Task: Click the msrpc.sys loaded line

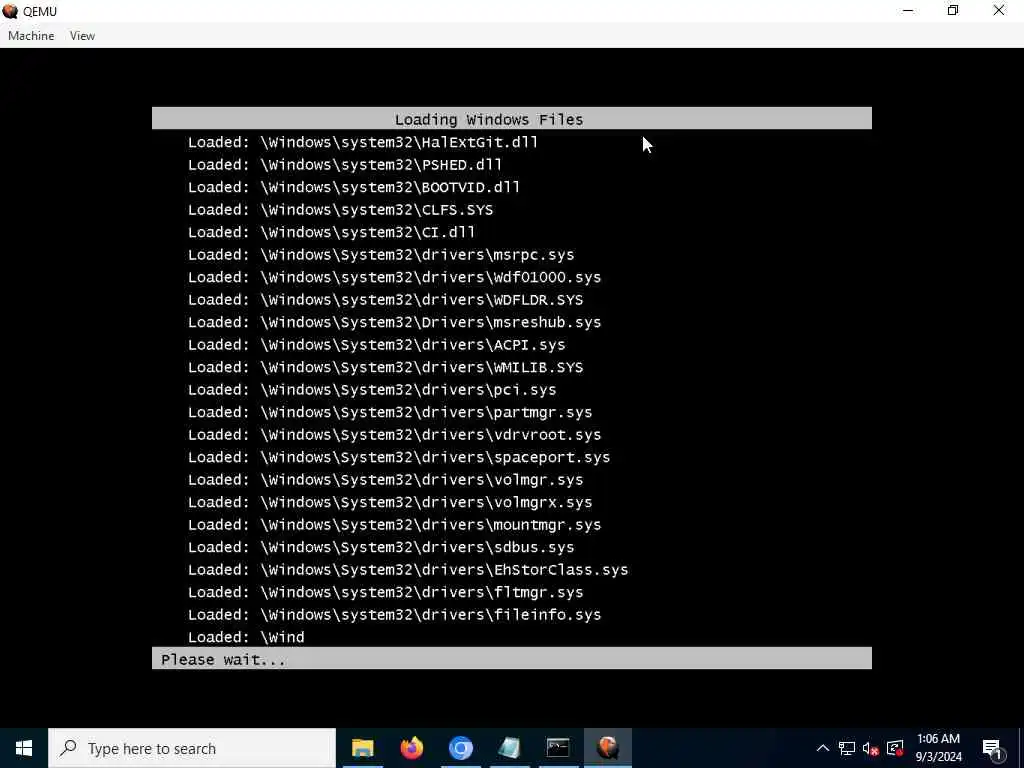Action: [x=381, y=255]
